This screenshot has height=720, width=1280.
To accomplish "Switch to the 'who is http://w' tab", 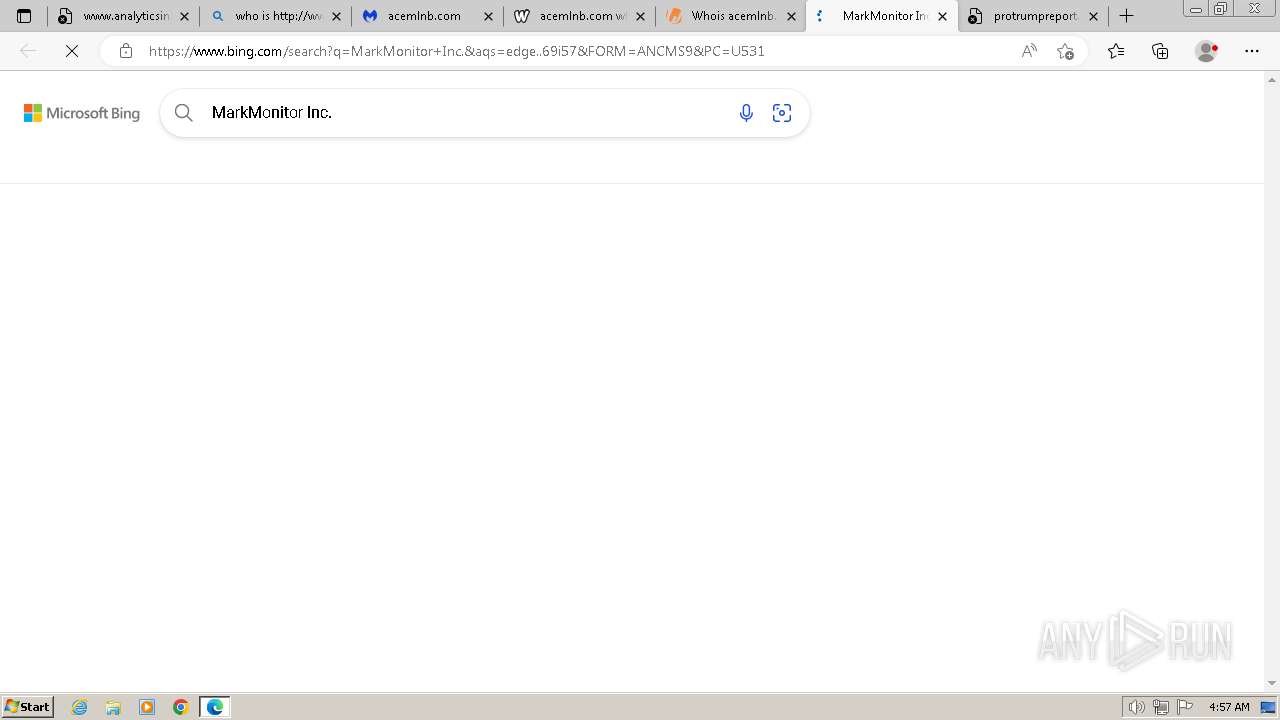I will click(275, 16).
